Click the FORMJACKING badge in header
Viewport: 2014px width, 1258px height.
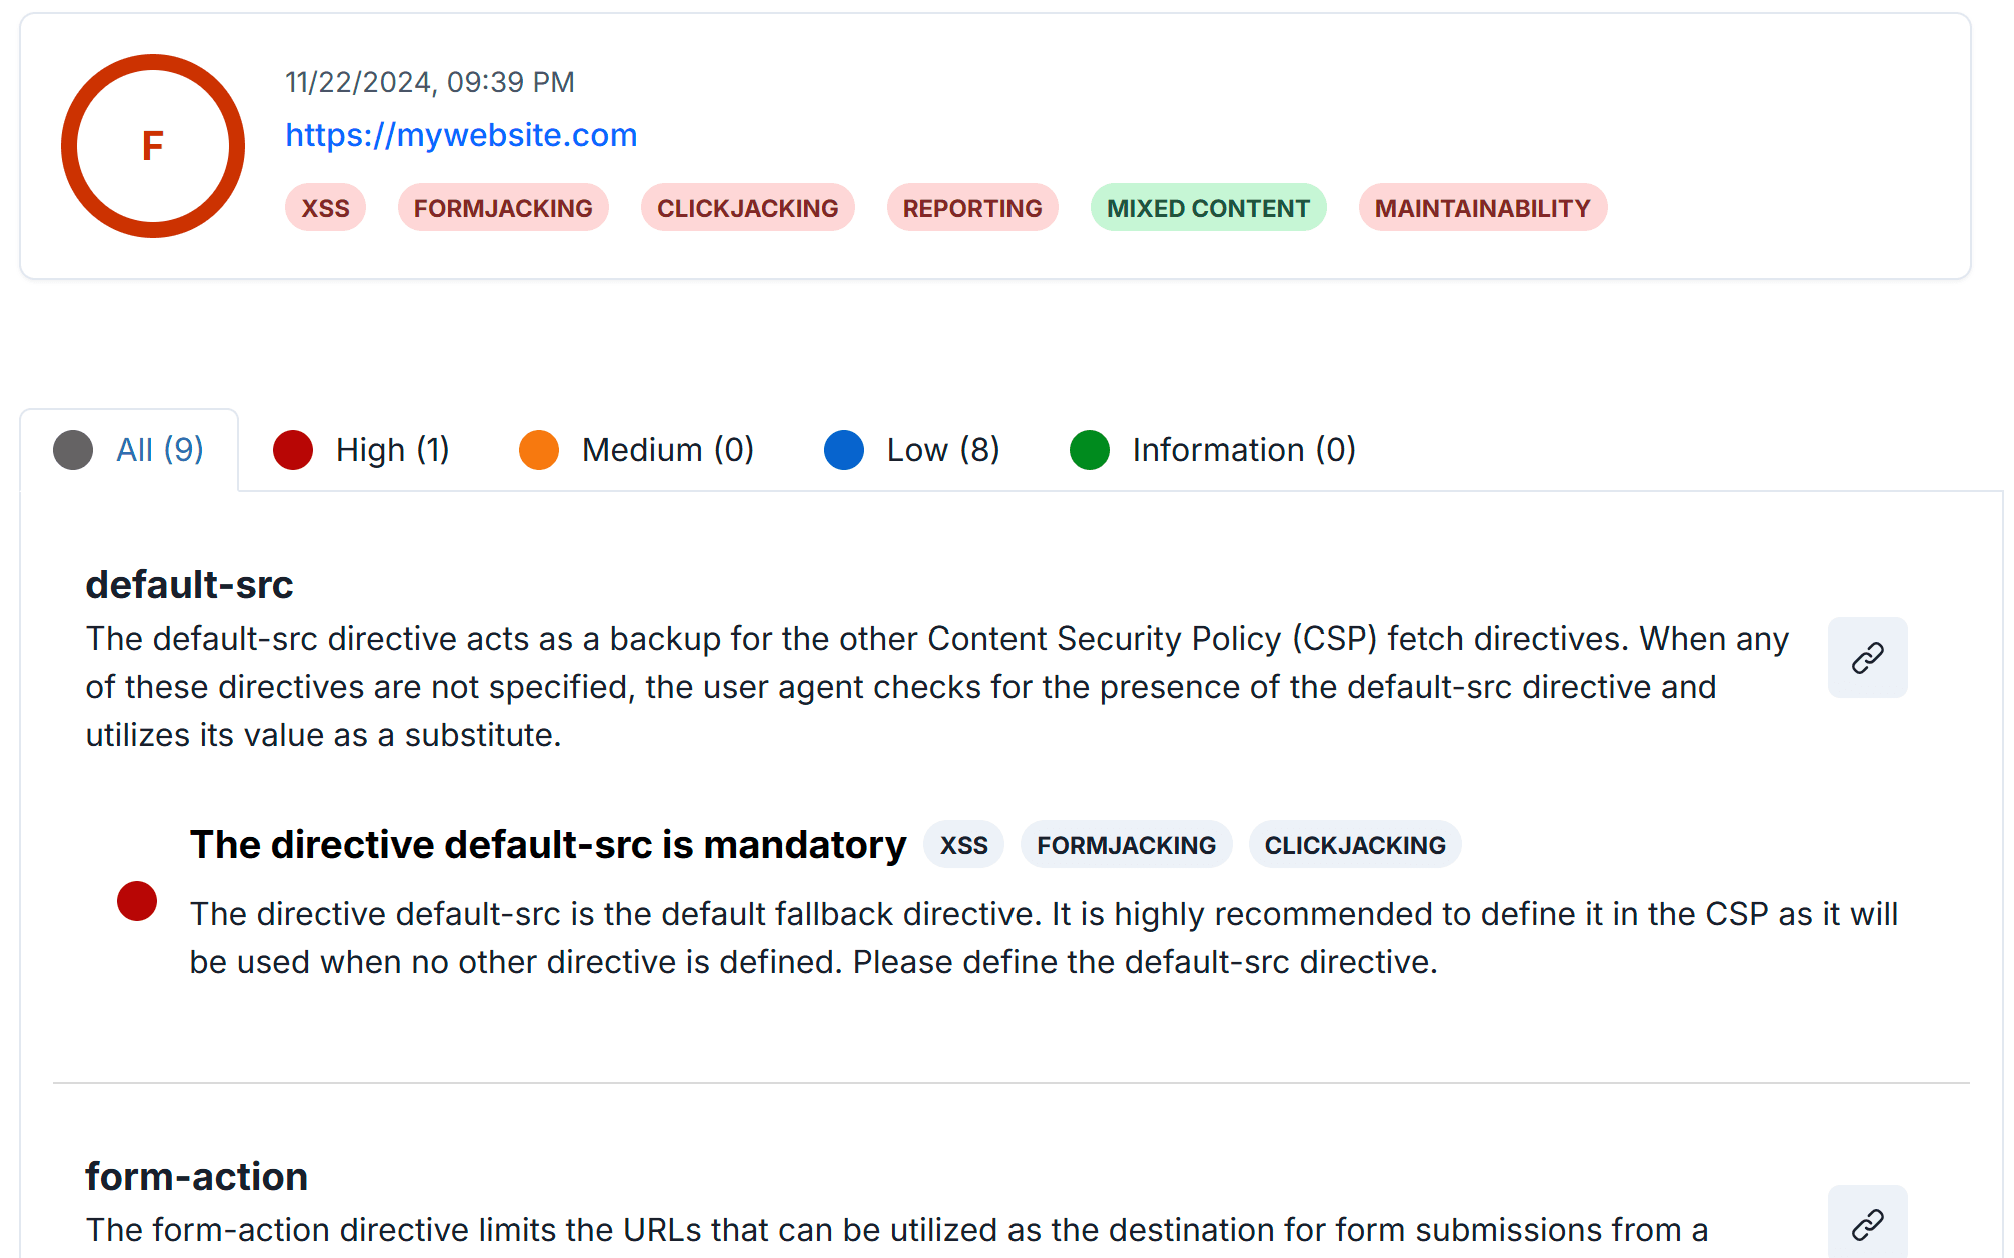point(501,209)
